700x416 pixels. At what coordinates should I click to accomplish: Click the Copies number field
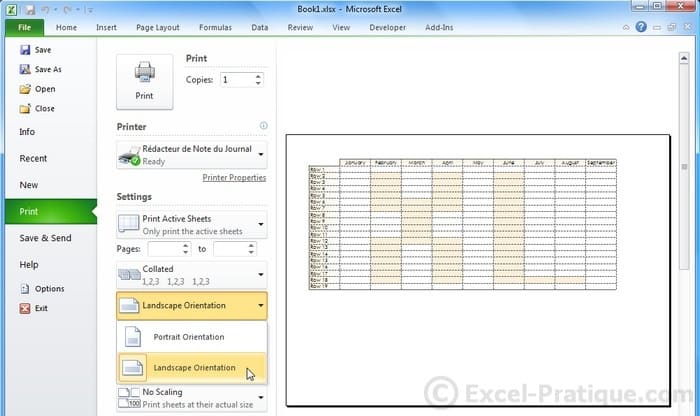[237, 80]
